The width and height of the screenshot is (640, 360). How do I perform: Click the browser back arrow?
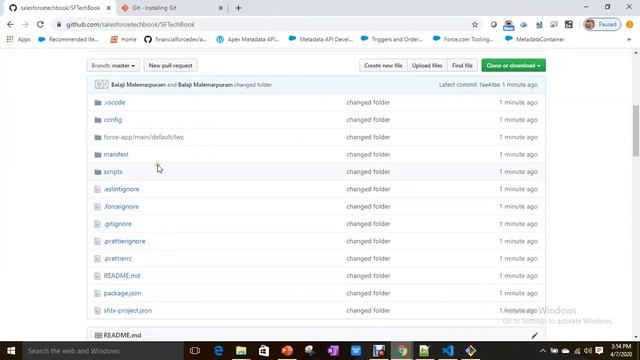10,24
